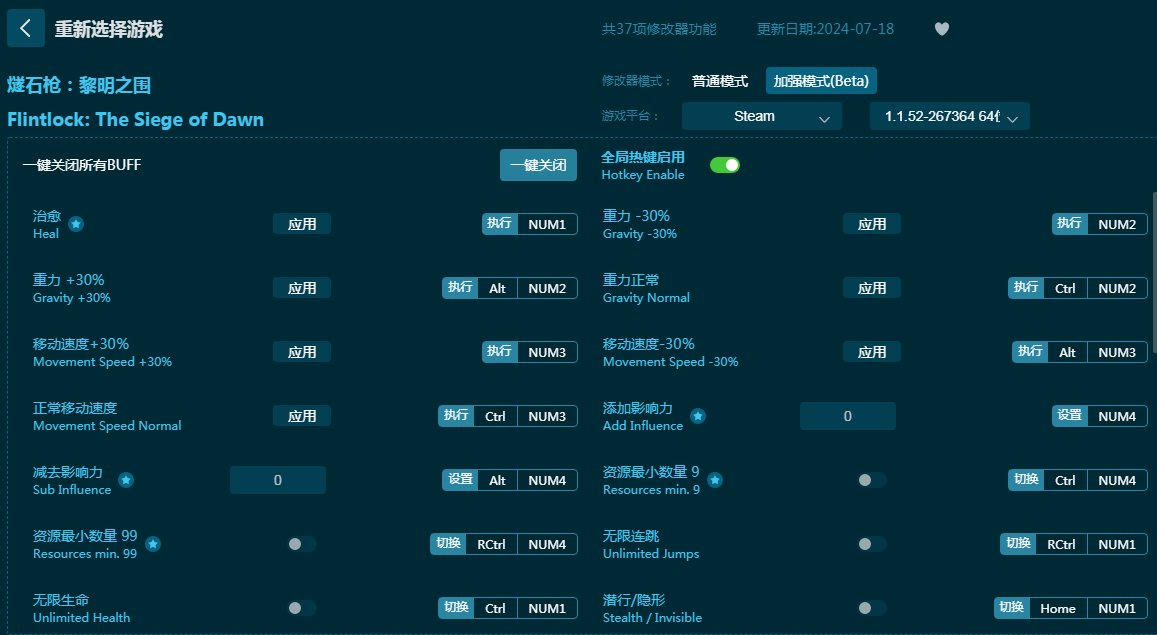Click the back arrow icon
1157x635 pixels.
[x=26, y=28]
